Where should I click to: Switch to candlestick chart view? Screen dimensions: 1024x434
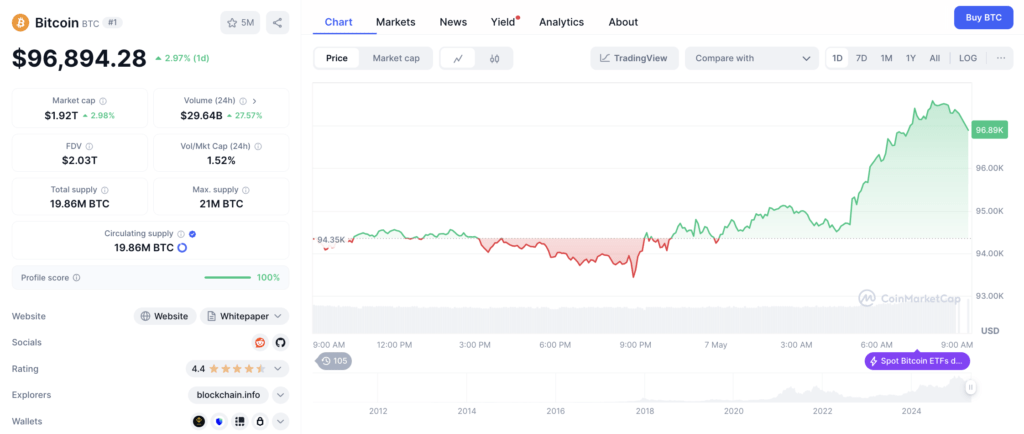(x=494, y=58)
